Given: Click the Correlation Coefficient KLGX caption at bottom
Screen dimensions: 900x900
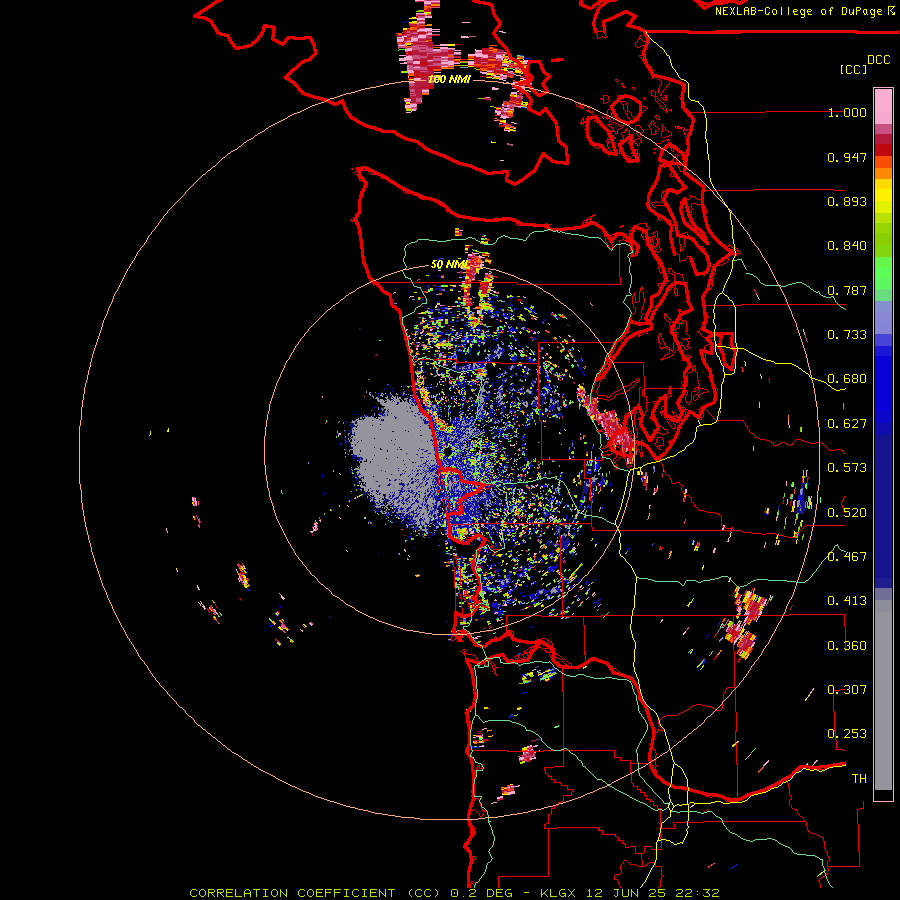Looking at the screenshot, I should 454,893.
